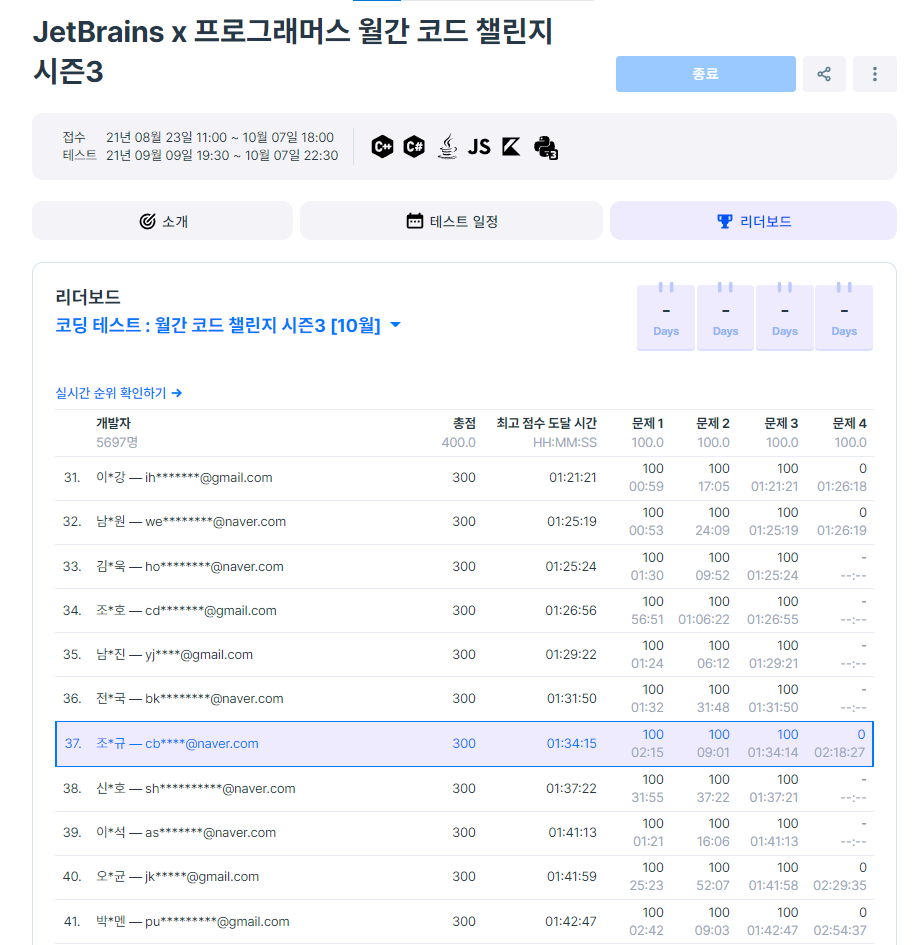Click the 문제 2 column header

point(713,423)
